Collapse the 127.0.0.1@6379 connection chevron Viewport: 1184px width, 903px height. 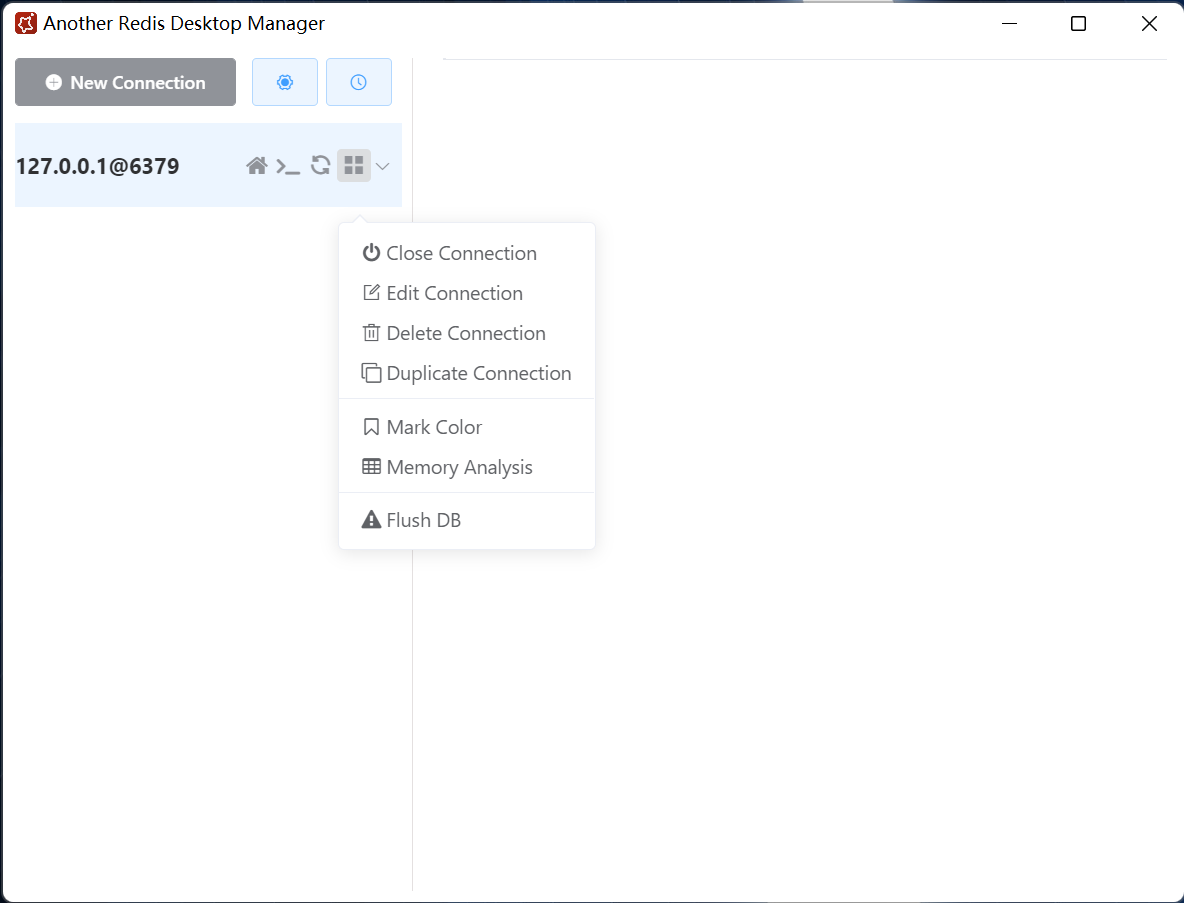[382, 166]
